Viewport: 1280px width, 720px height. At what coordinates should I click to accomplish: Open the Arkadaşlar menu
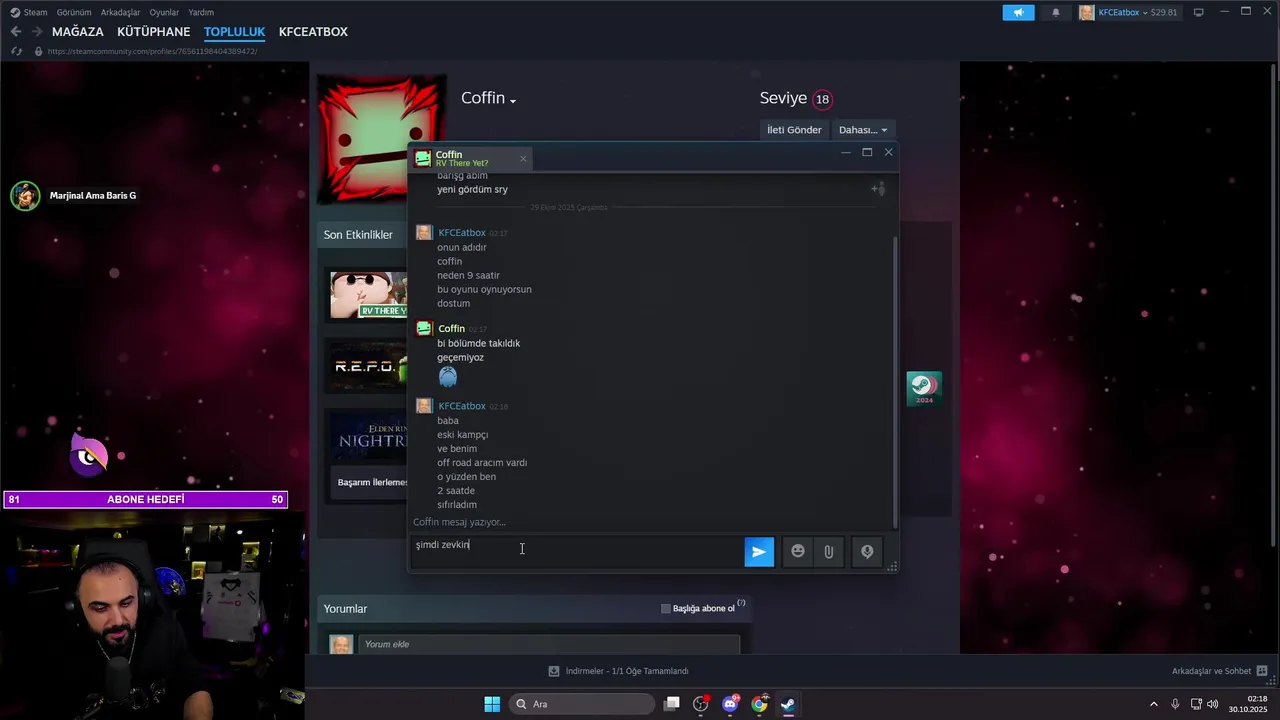(121, 12)
